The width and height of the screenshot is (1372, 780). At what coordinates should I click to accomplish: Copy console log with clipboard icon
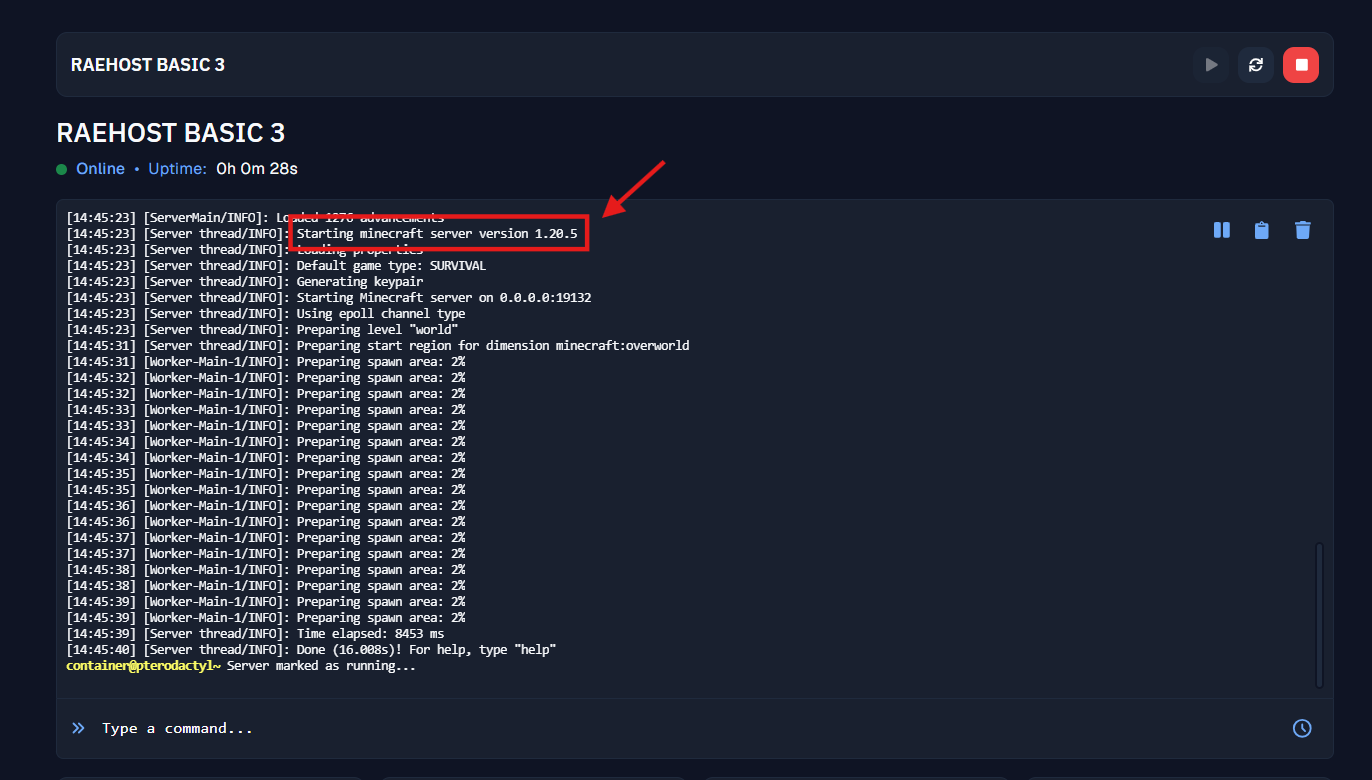(1262, 230)
